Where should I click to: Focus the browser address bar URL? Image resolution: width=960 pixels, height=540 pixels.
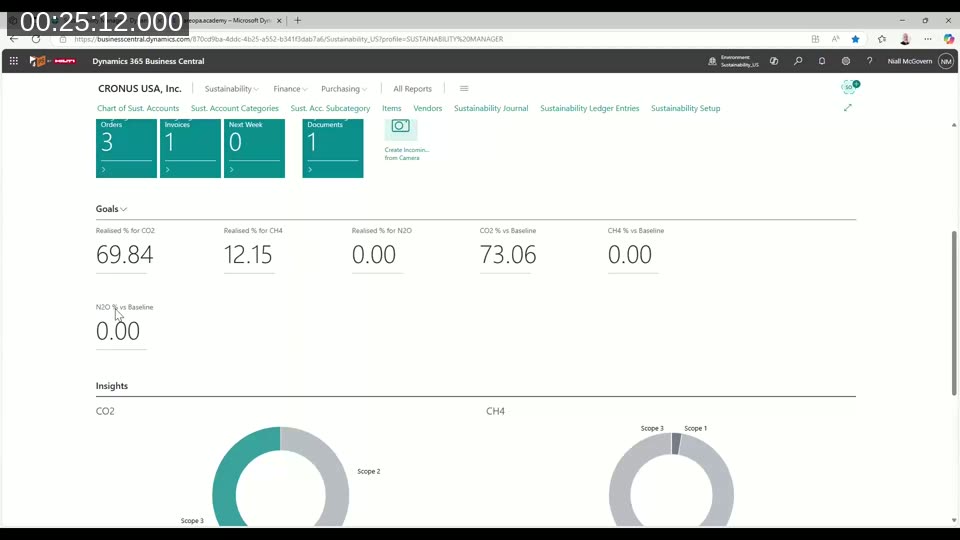[x=288, y=39]
